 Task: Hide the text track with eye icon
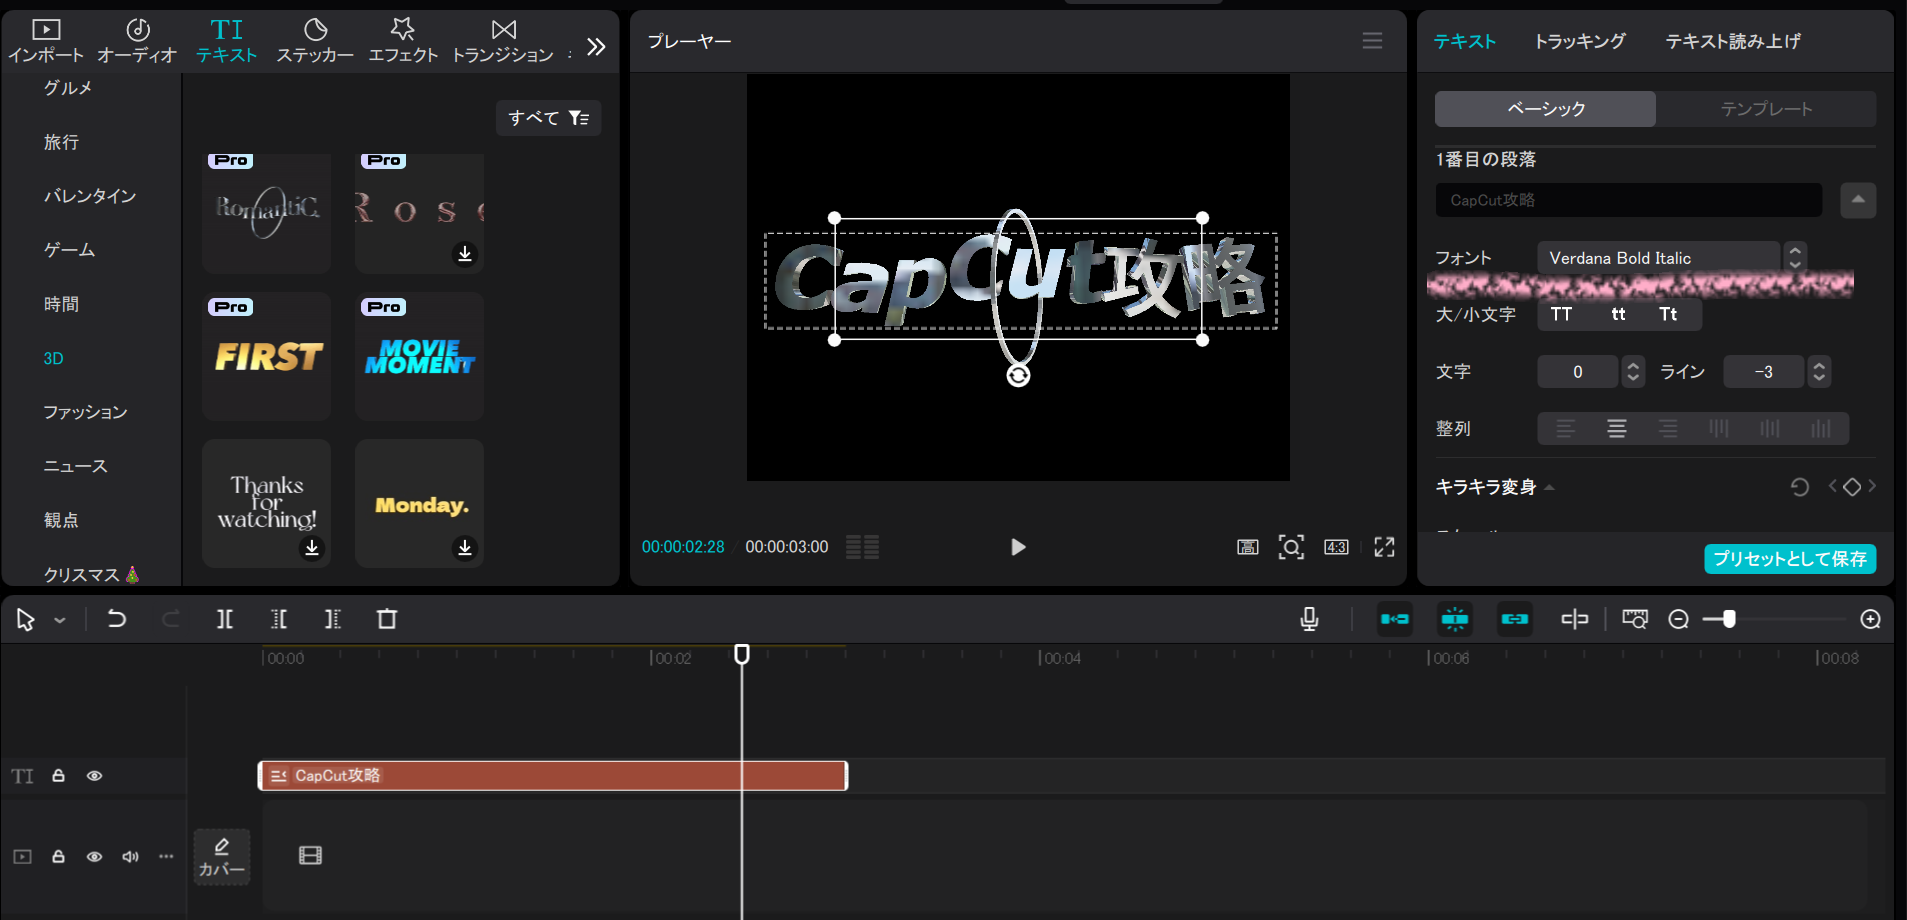tap(94, 776)
